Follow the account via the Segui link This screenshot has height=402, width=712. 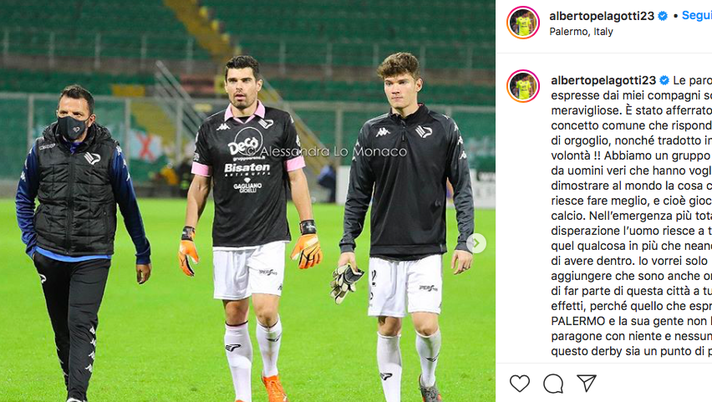click(697, 15)
